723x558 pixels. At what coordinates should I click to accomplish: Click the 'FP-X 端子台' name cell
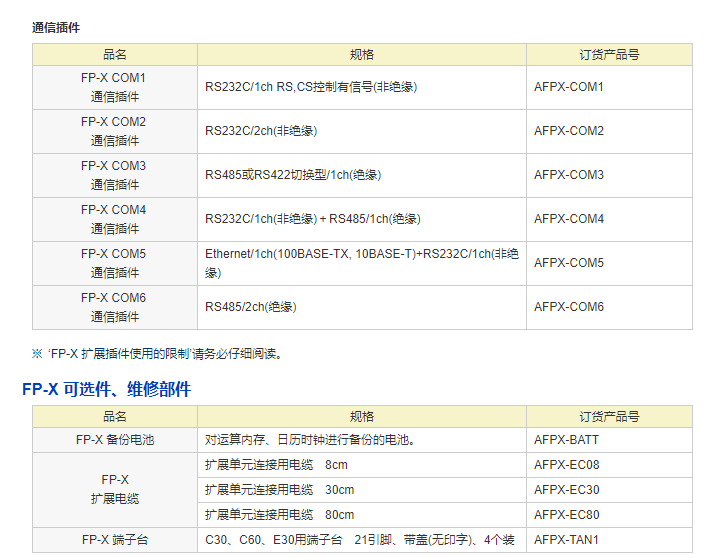click(115, 540)
